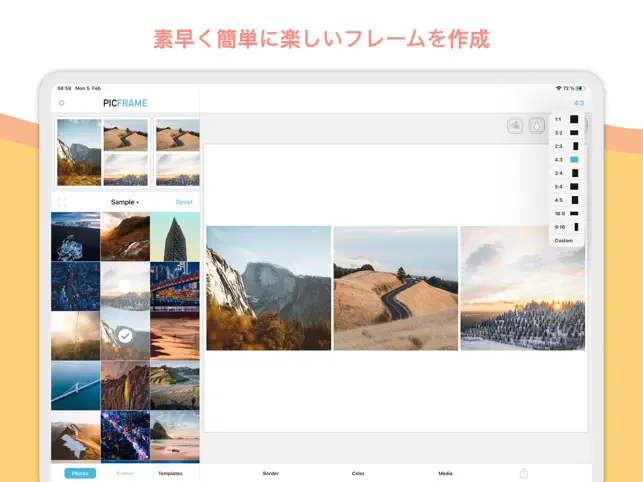The height and width of the screenshot is (482, 643).
Task: Choose the second frame layout template
Action: (177, 152)
